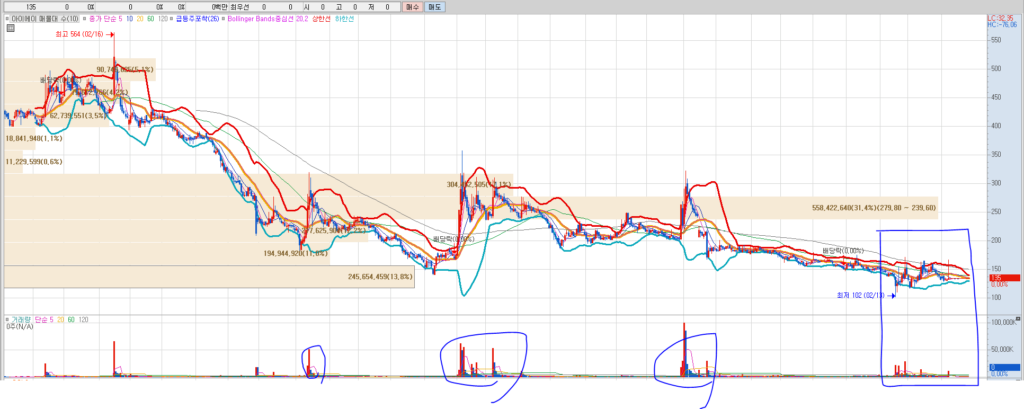Click the 62,739,551(3,5%) volume profile label

click(78, 116)
